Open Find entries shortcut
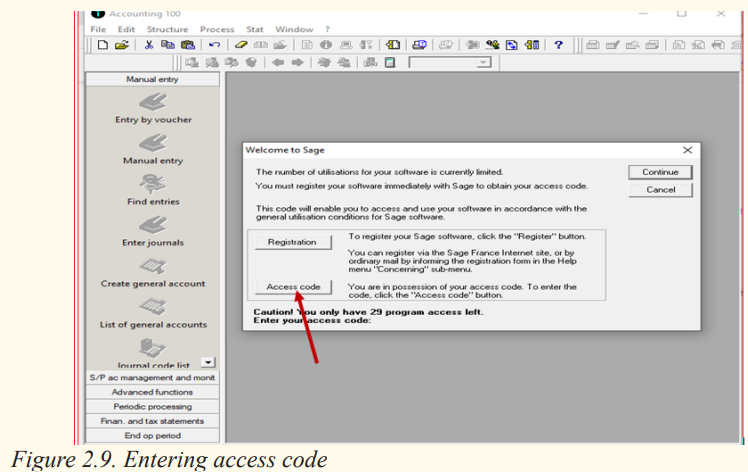The width and height of the screenshot is (748, 472). 153,191
